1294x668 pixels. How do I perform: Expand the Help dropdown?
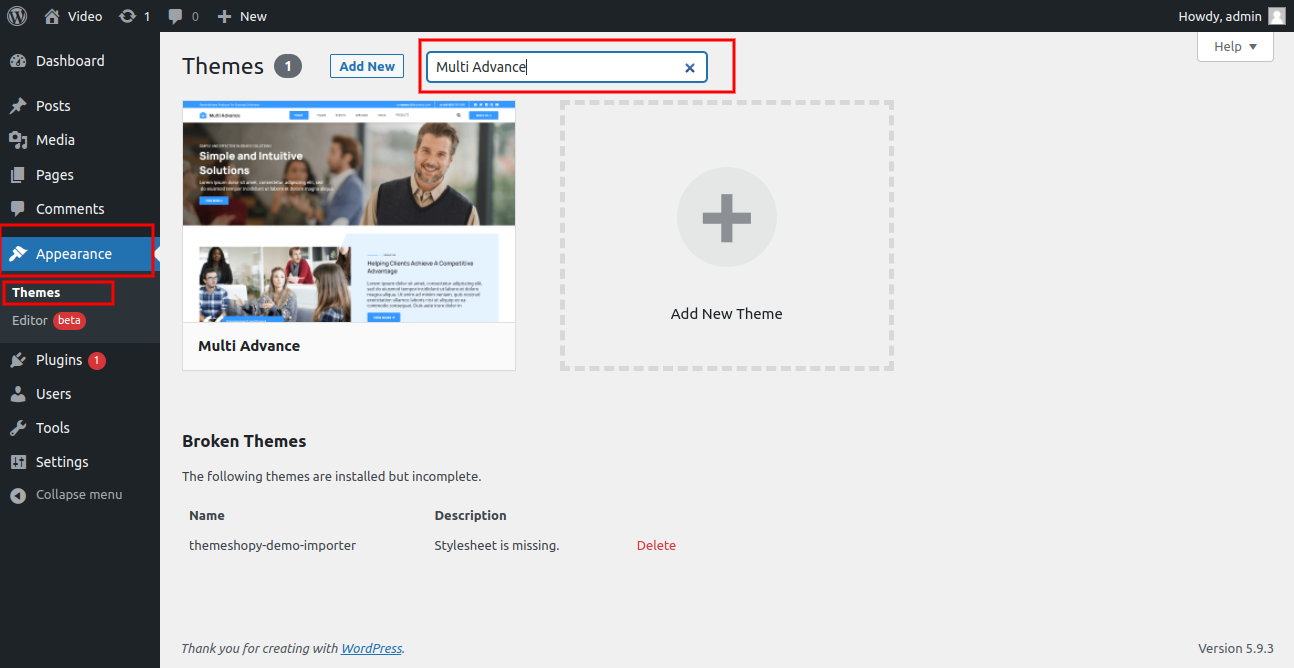coord(1234,47)
